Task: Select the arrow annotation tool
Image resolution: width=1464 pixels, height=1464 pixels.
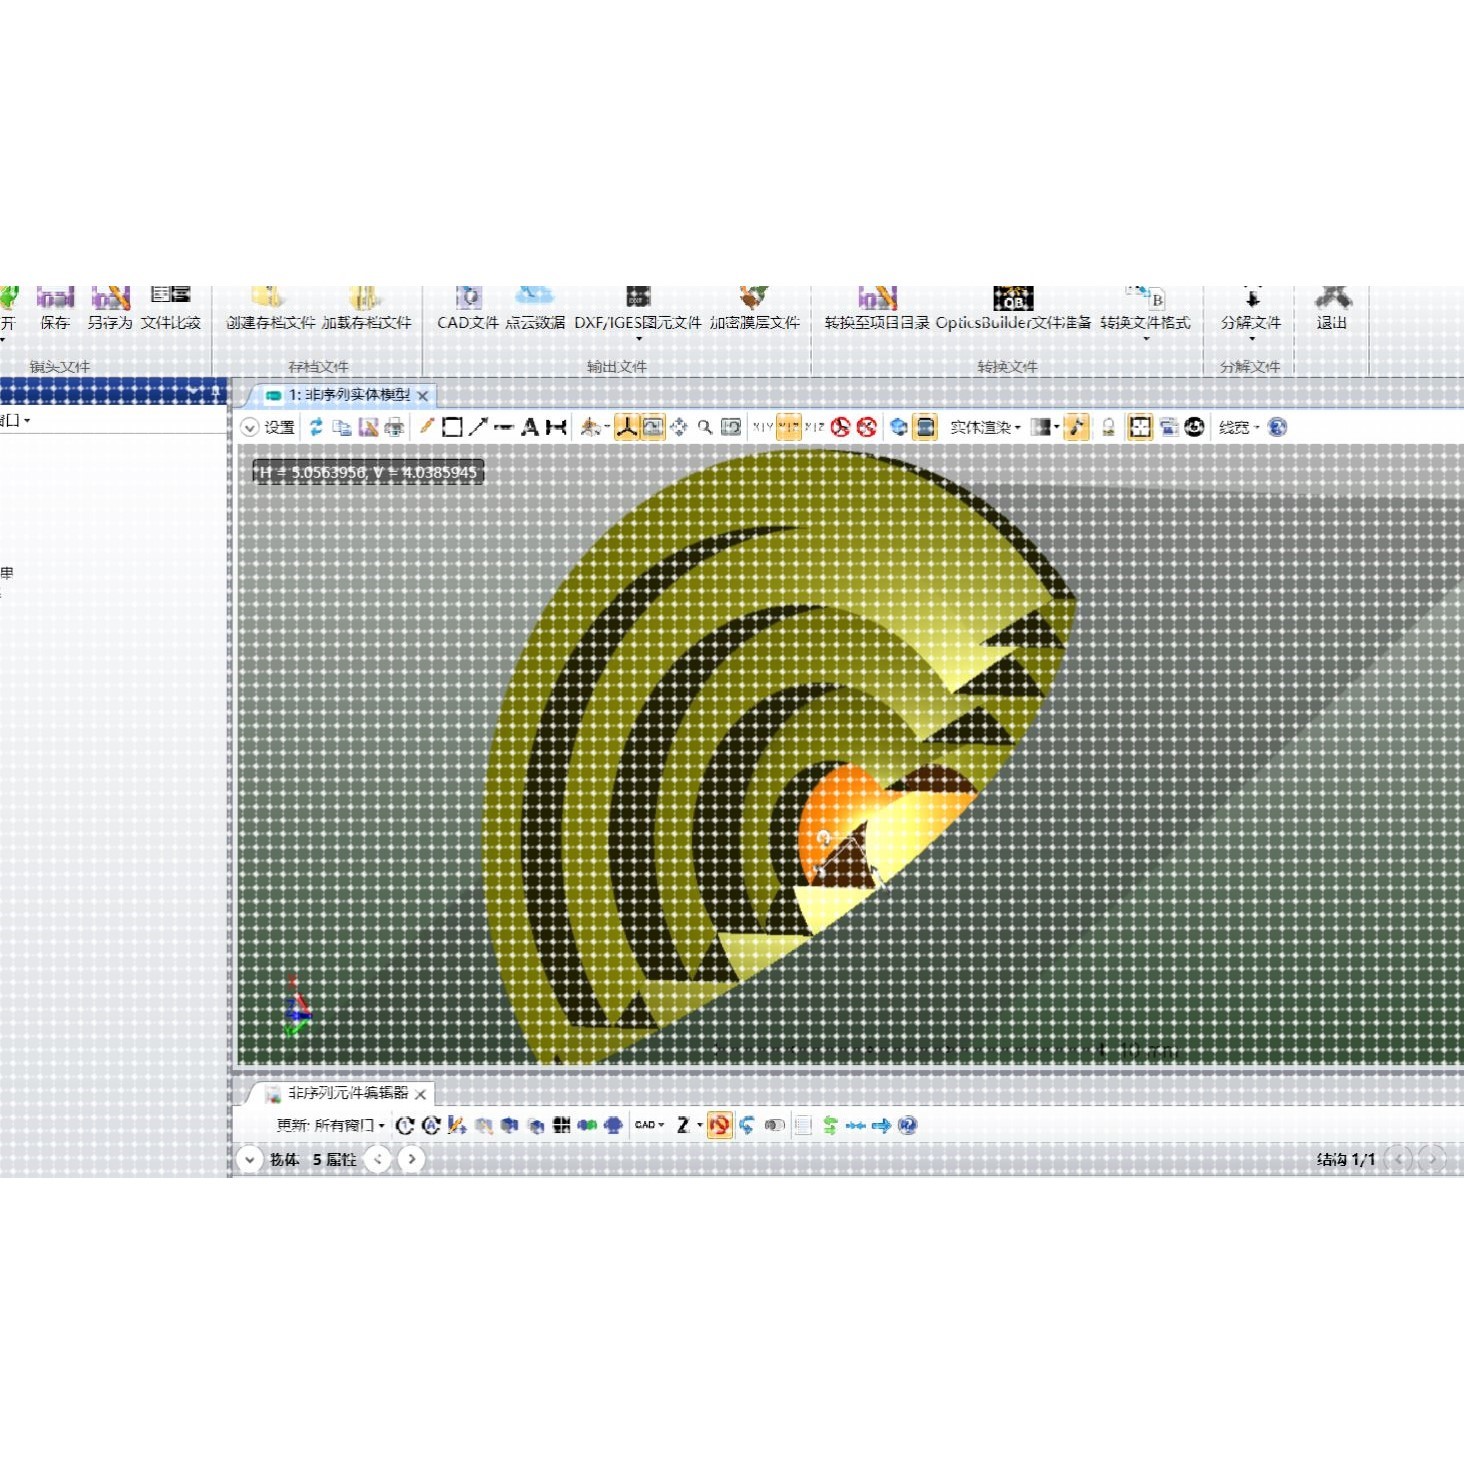Action: [478, 427]
